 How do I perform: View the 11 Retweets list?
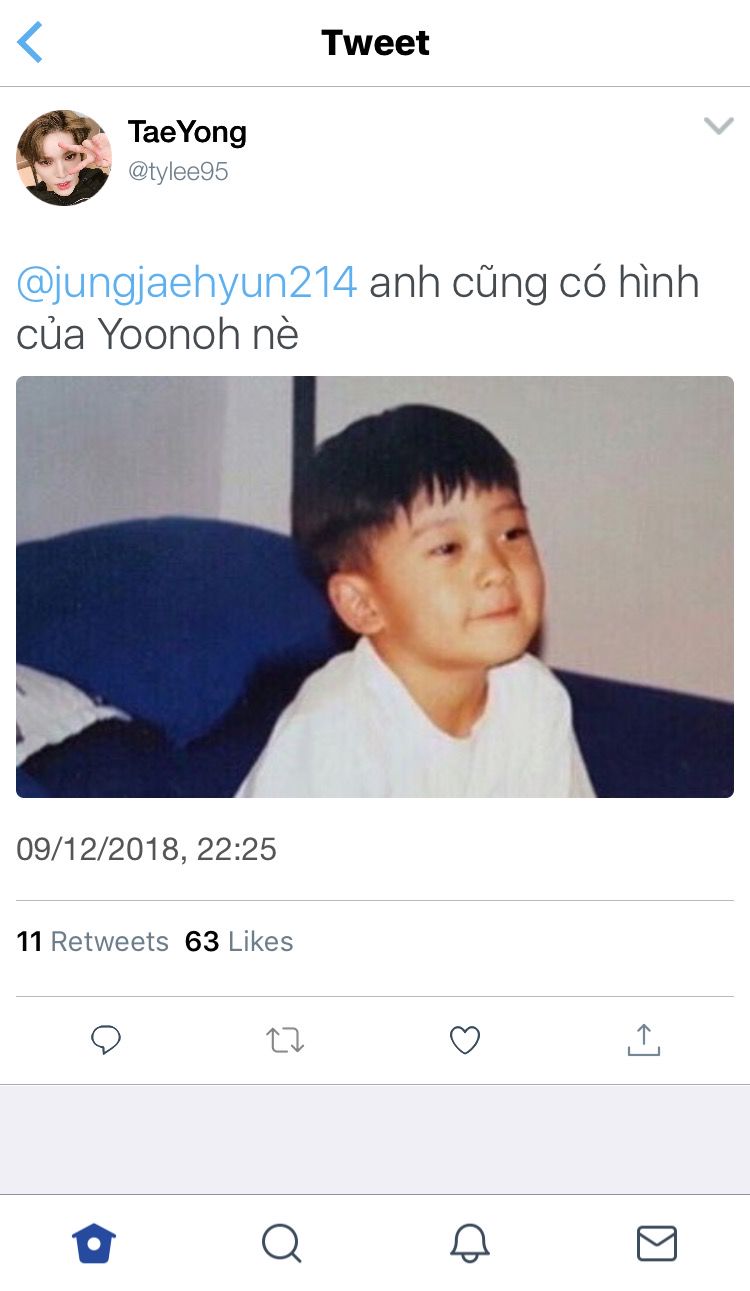click(x=92, y=942)
